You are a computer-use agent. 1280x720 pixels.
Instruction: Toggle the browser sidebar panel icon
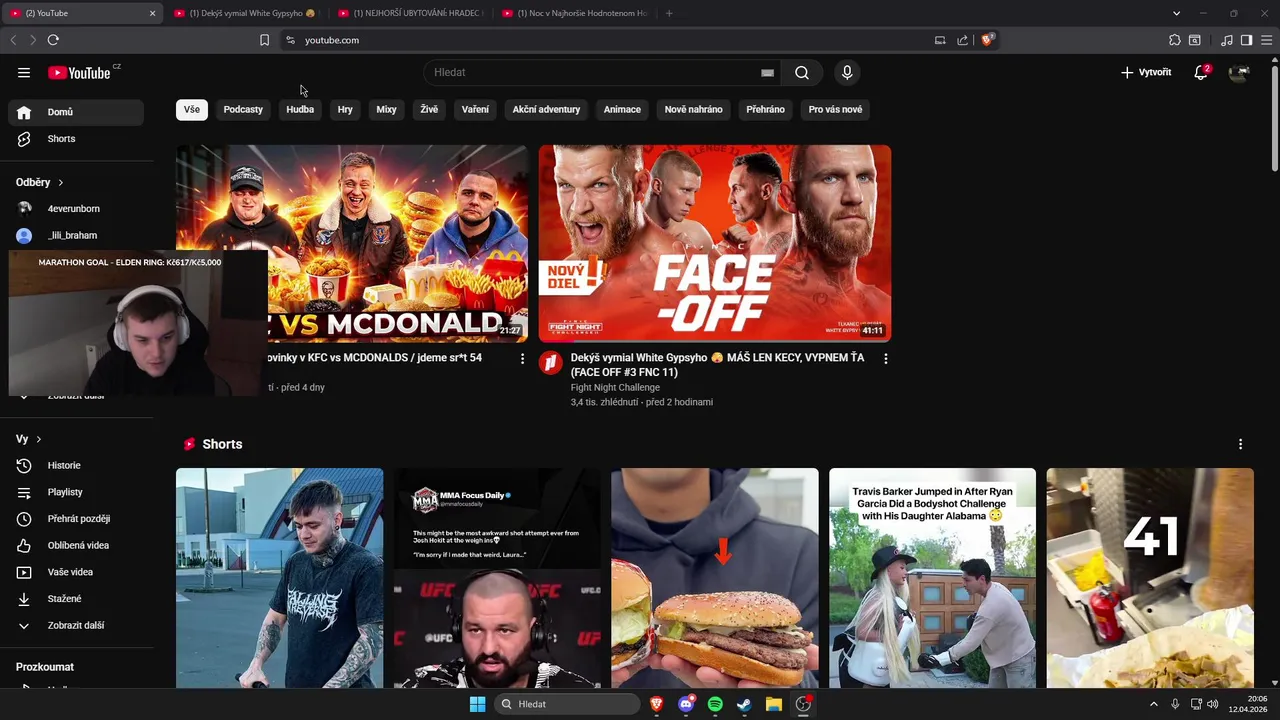[x=1246, y=40]
